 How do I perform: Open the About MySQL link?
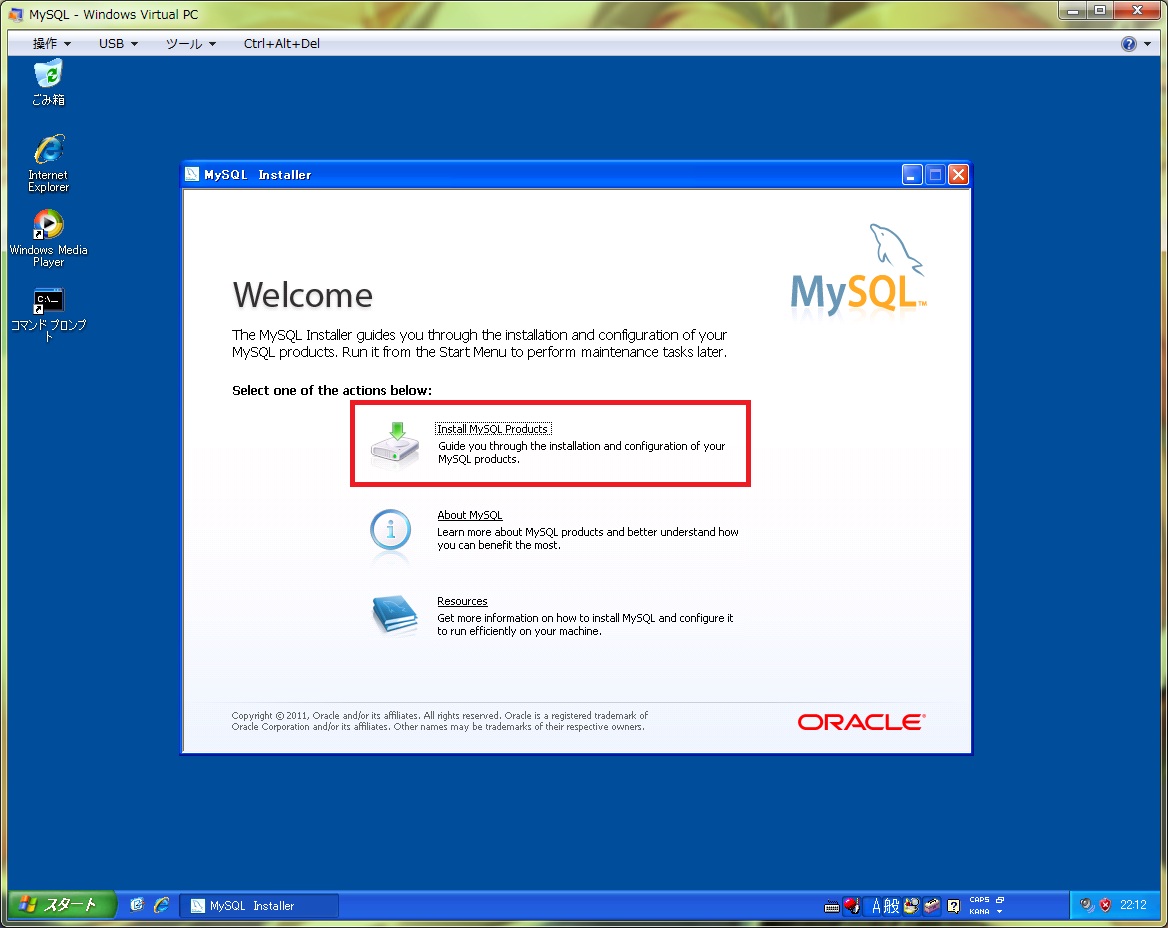tap(469, 515)
